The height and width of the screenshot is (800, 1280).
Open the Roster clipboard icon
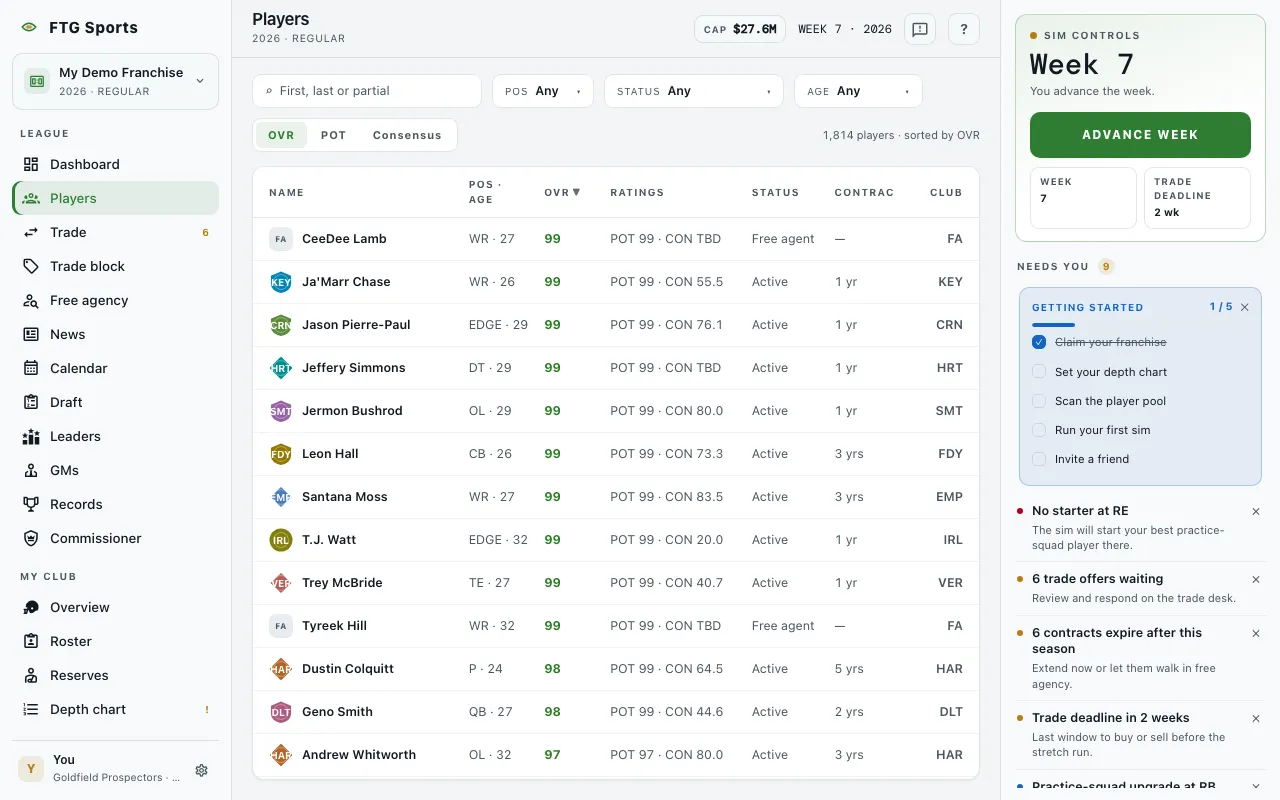coord(31,641)
